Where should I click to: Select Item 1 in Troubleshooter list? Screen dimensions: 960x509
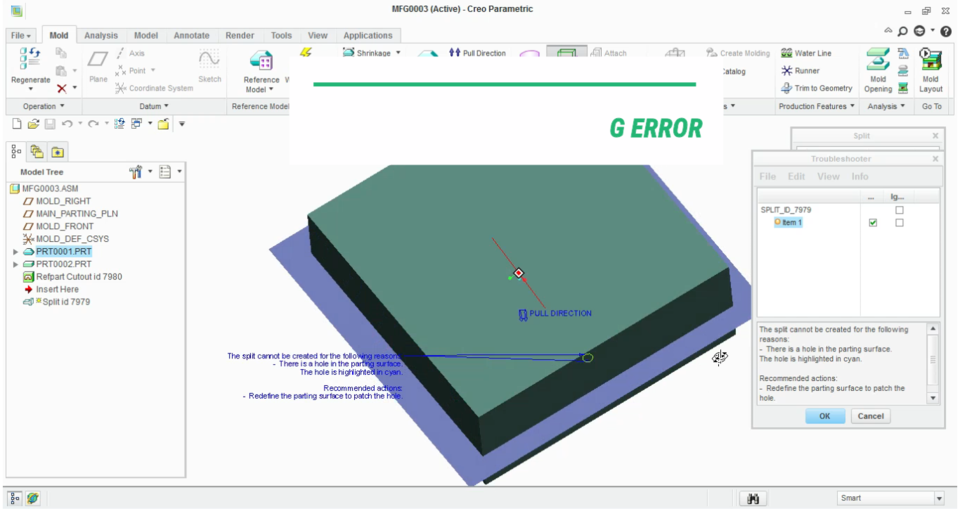pyautogui.click(x=789, y=222)
